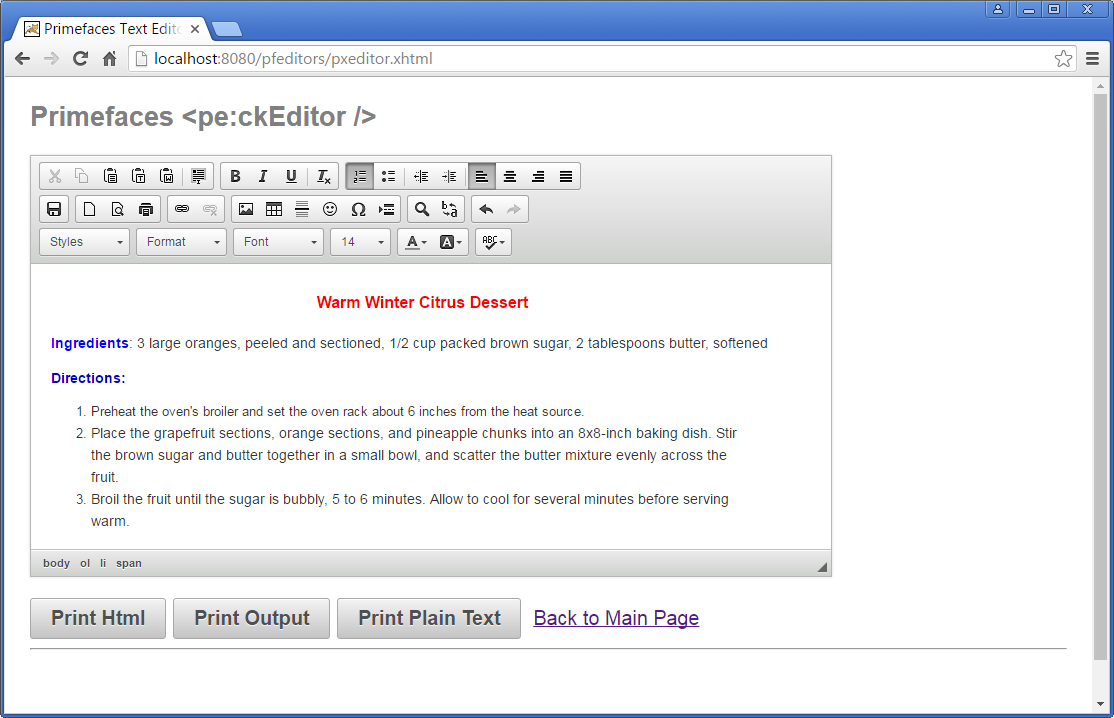Toggle Align Right
This screenshot has width=1114, height=718.
click(x=538, y=176)
